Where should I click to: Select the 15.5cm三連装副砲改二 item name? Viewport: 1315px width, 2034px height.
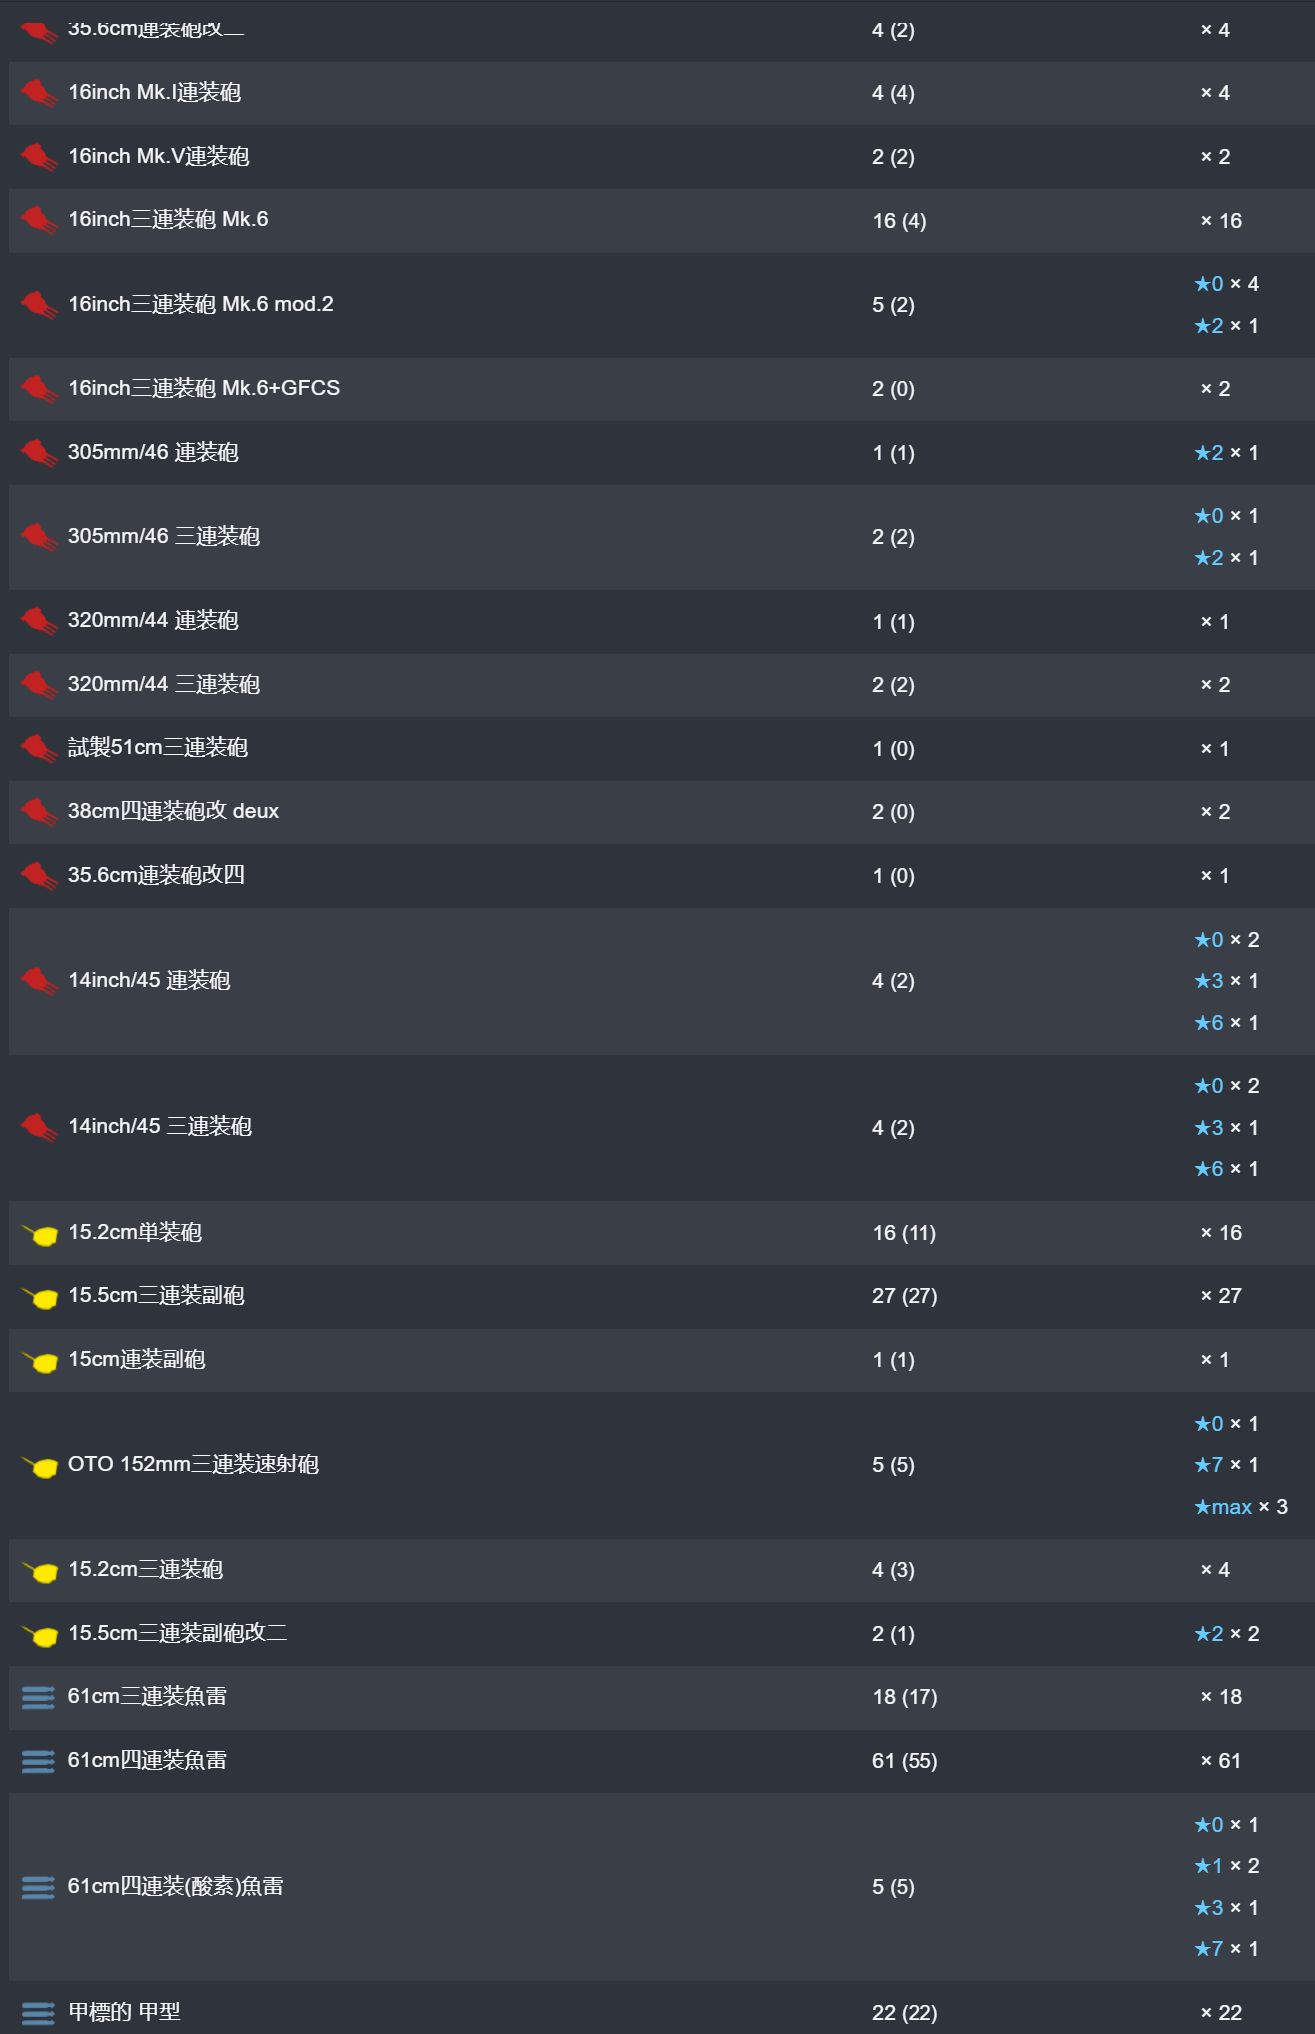(x=177, y=1633)
